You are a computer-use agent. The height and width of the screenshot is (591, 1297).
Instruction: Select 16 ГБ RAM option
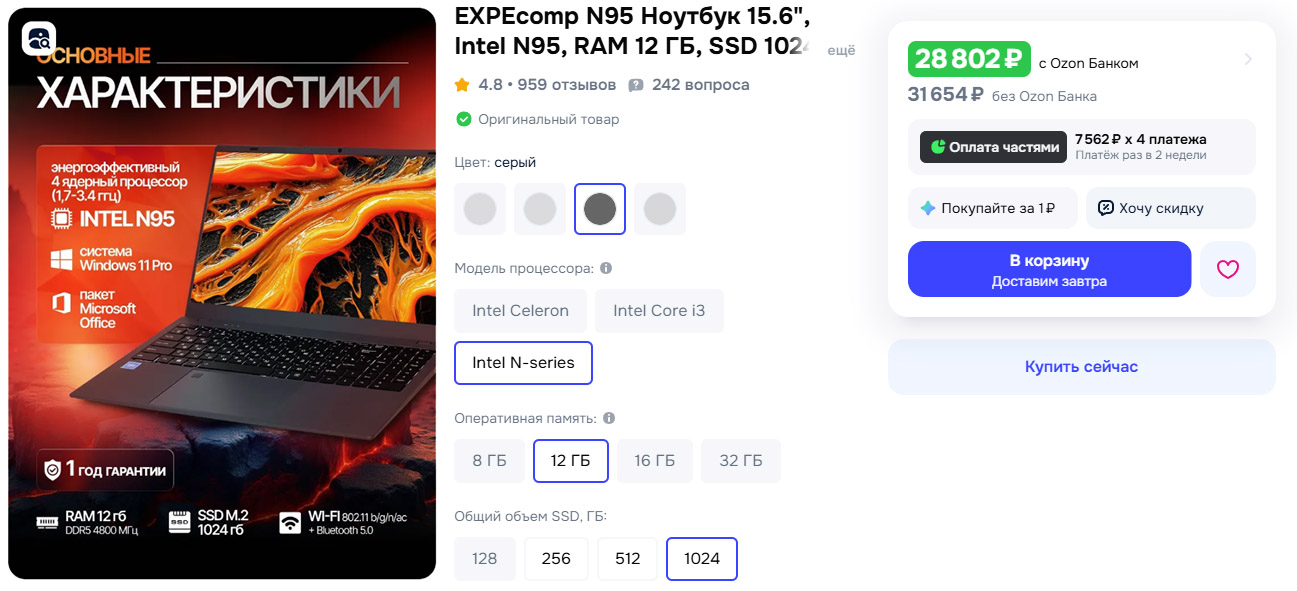[x=655, y=461]
